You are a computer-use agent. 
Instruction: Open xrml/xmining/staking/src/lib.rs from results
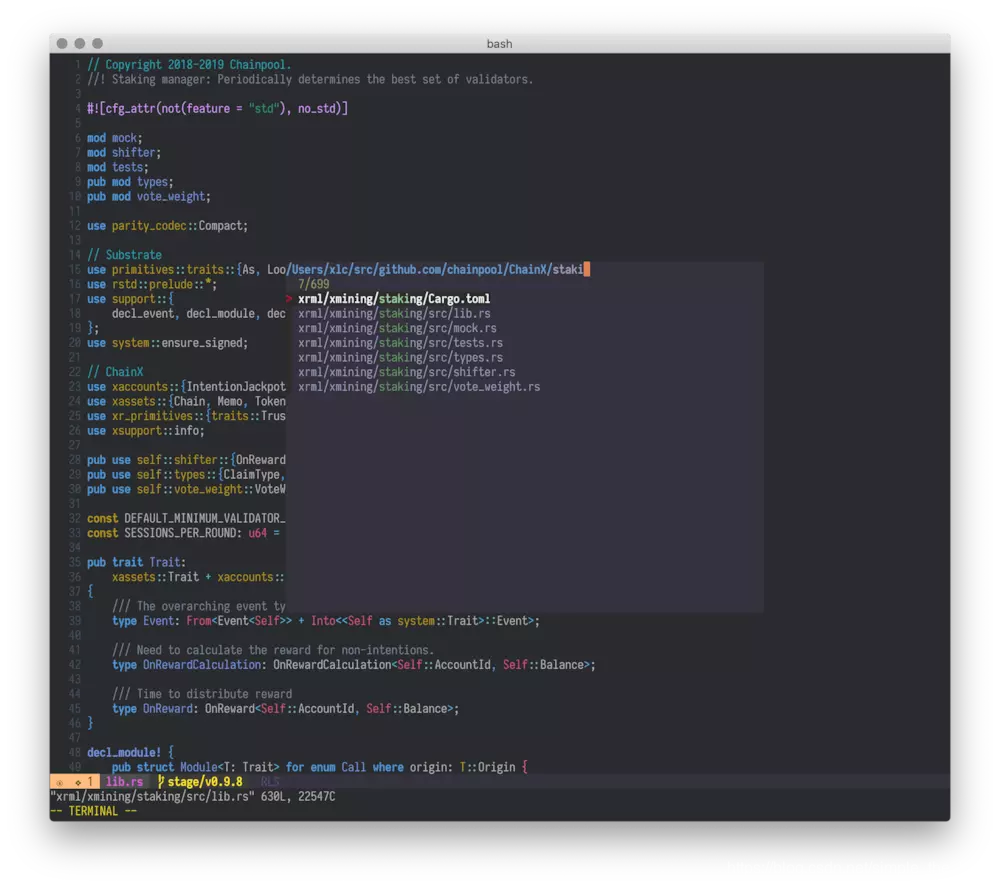click(394, 314)
